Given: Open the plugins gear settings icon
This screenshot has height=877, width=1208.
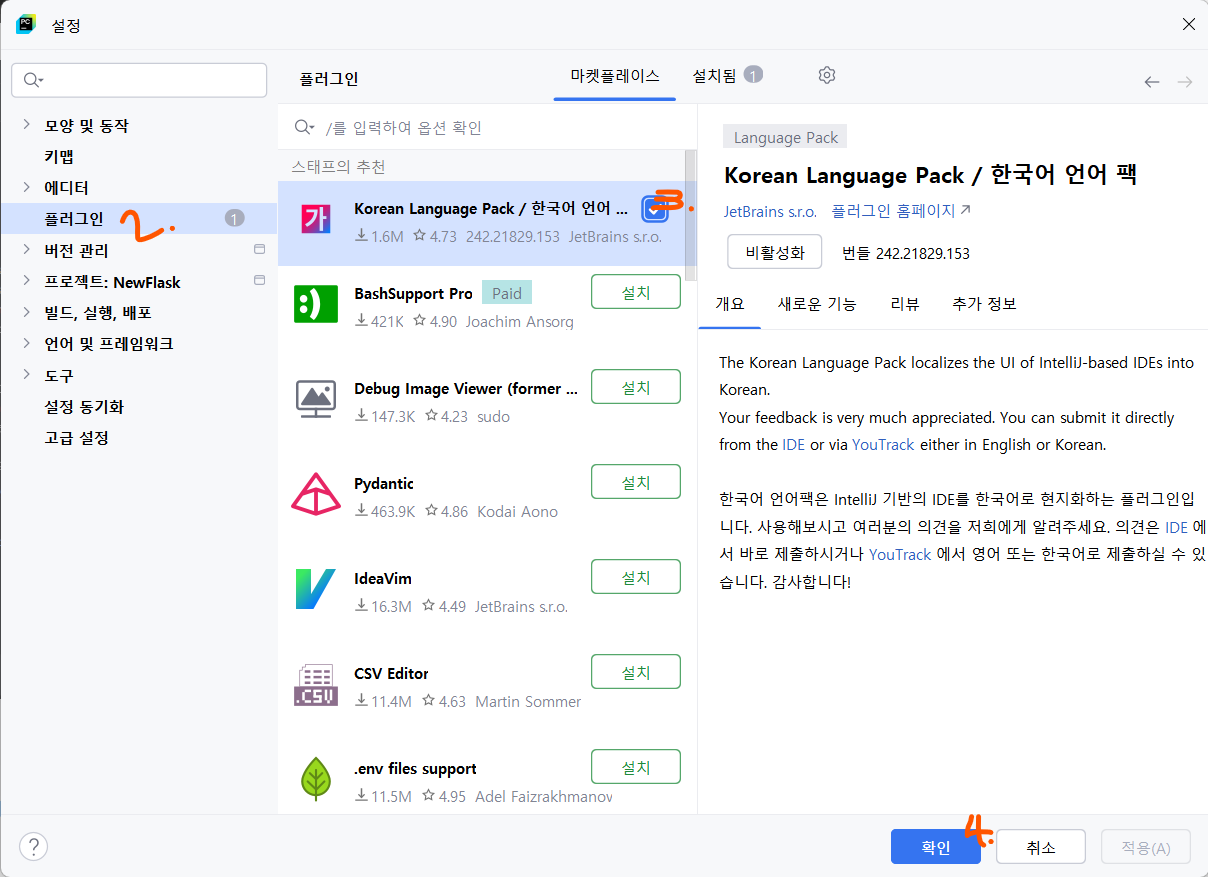Looking at the screenshot, I should tap(826, 75).
